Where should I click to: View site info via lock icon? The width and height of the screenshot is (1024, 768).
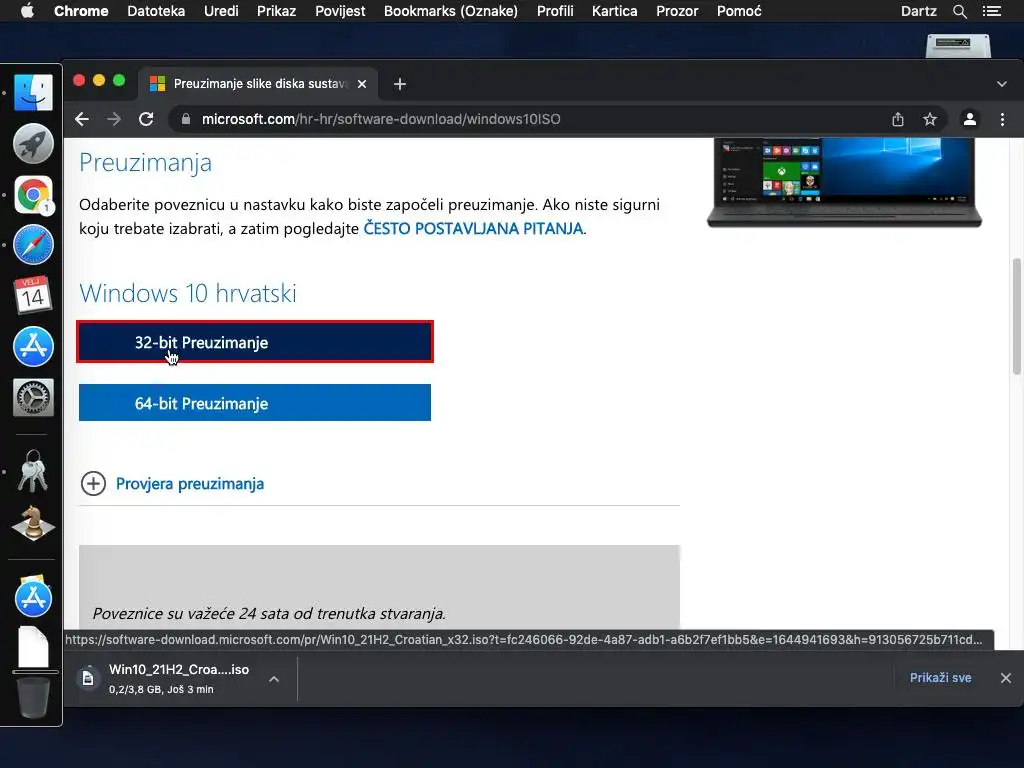186,120
